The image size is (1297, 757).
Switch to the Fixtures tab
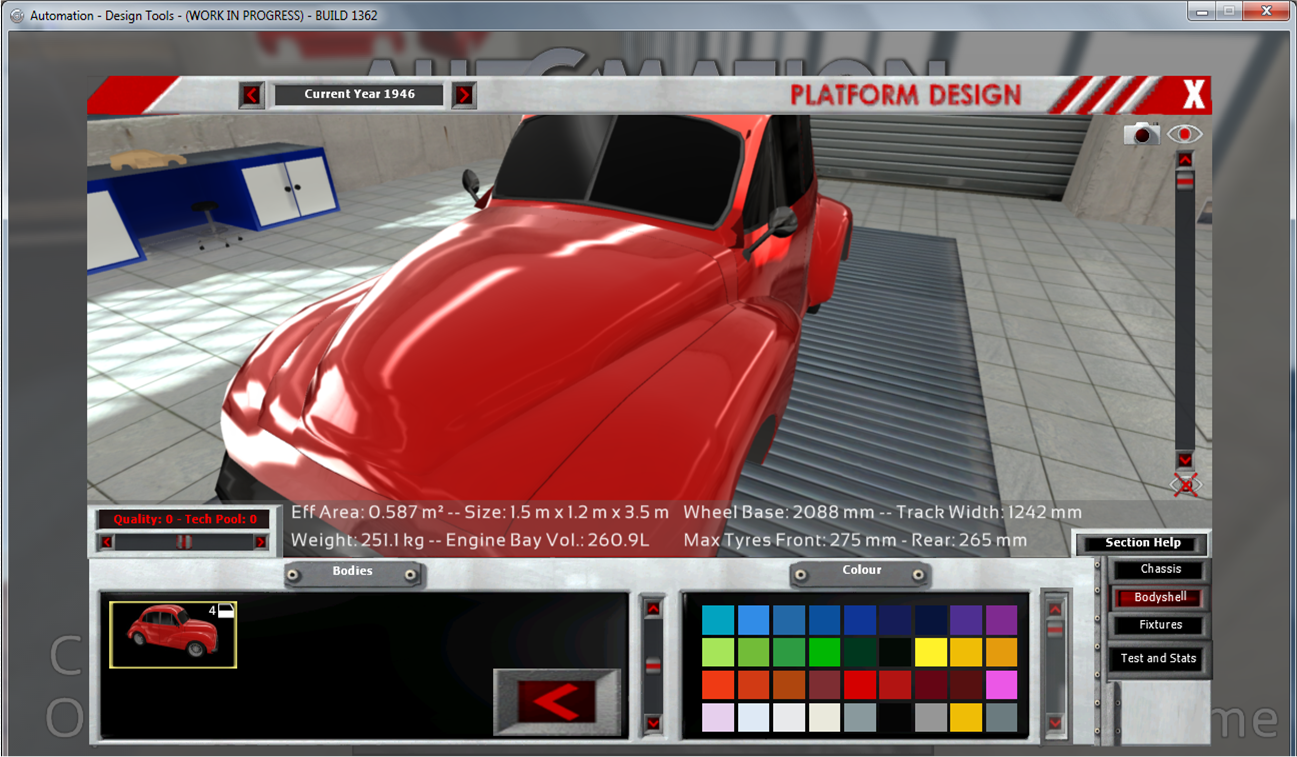pyautogui.click(x=1160, y=625)
